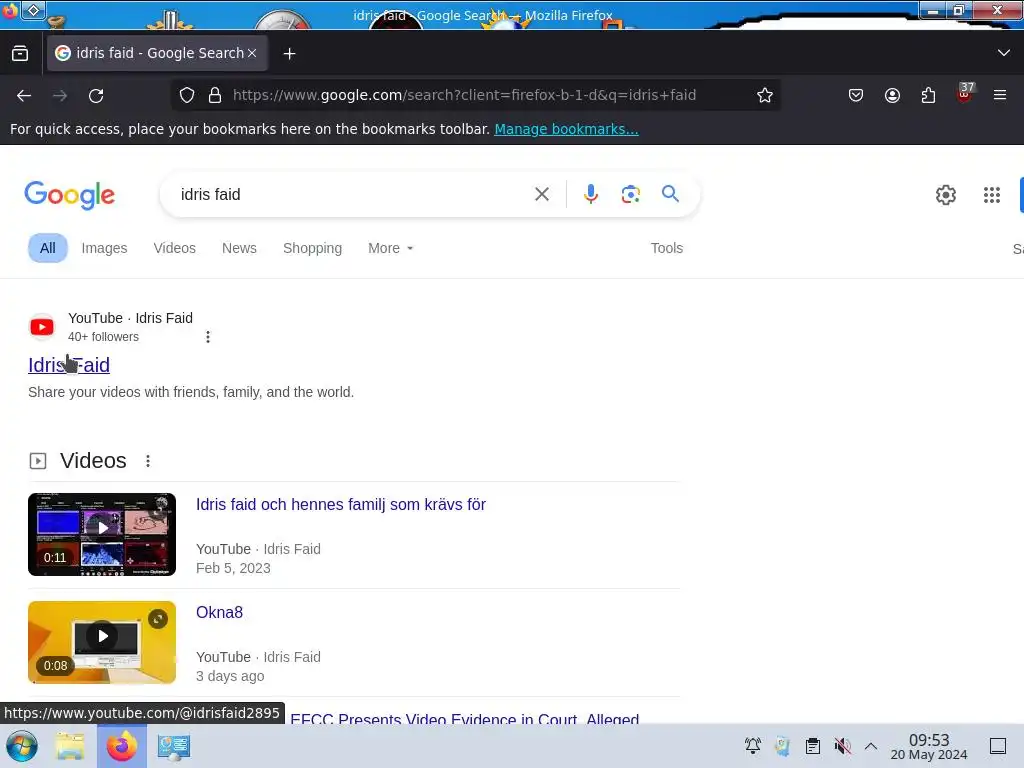Submit search with magnifier icon
The height and width of the screenshot is (768, 1024).
point(670,194)
